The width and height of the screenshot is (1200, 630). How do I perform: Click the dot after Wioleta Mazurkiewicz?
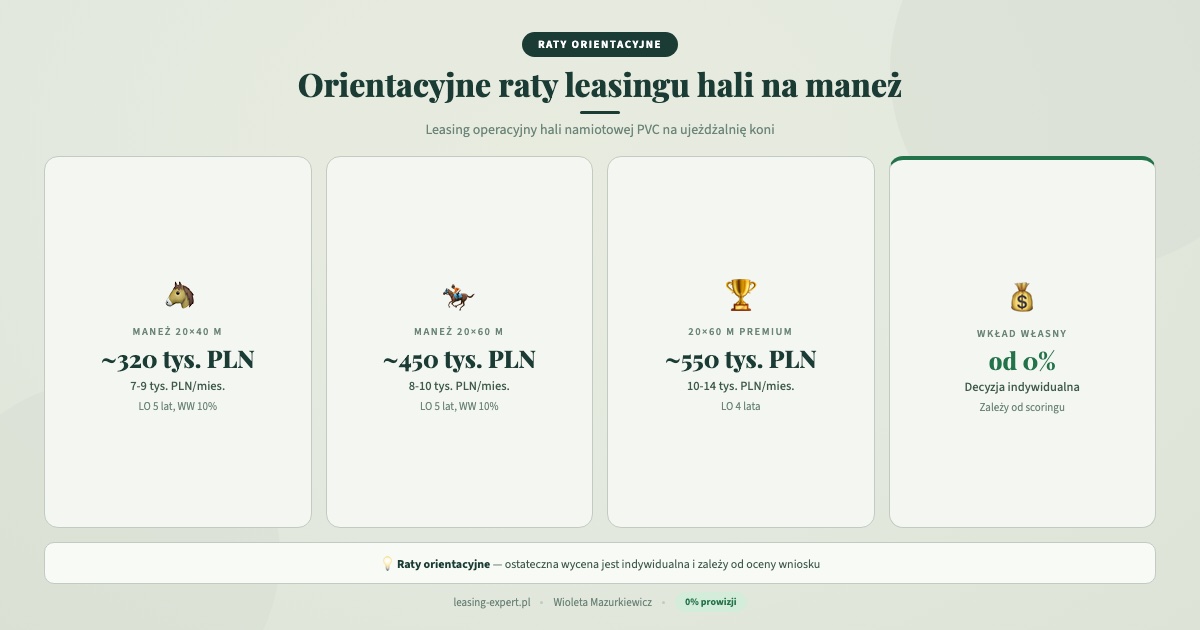(665, 603)
